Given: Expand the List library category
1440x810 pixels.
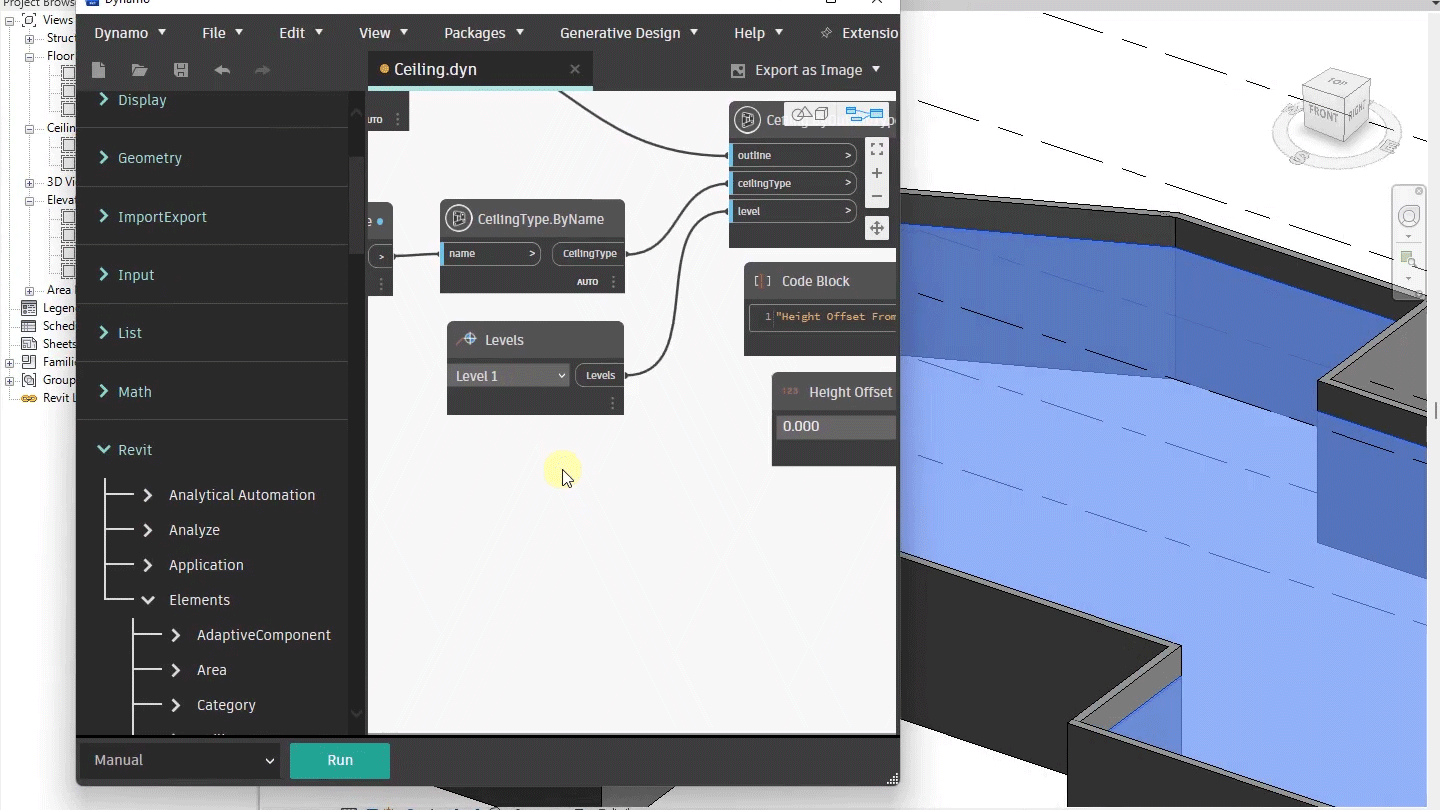Looking at the screenshot, I should [x=103, y=333].
